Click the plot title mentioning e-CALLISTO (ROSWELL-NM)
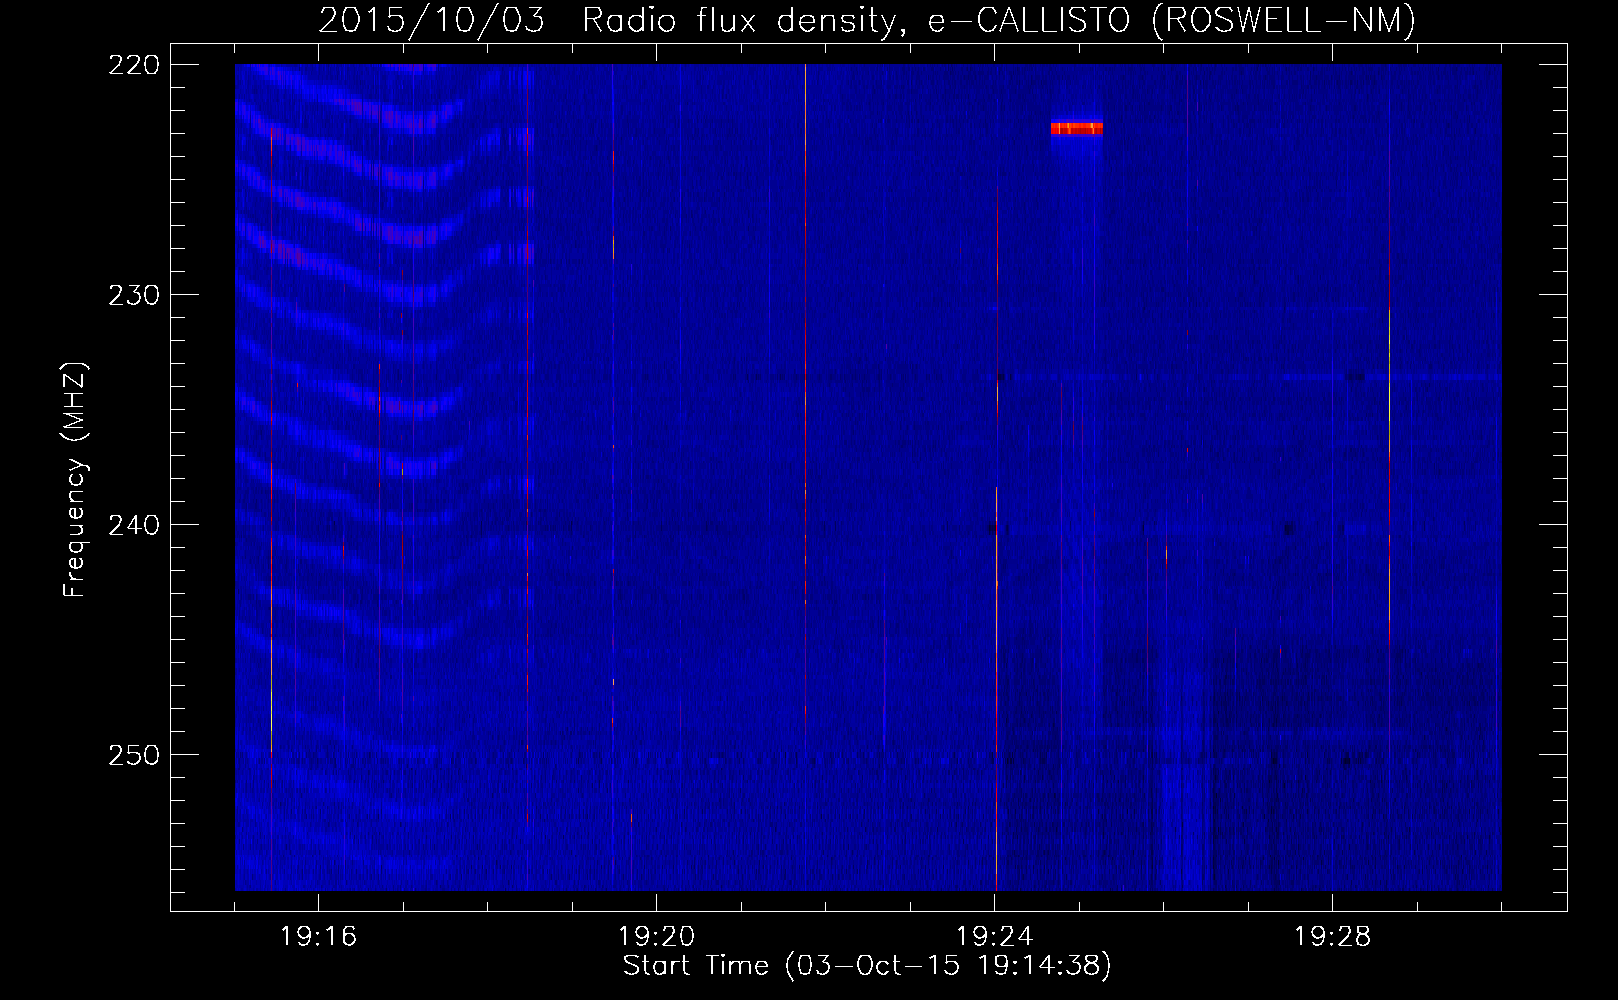1618x1000 pixels. (x=867, y=20)
